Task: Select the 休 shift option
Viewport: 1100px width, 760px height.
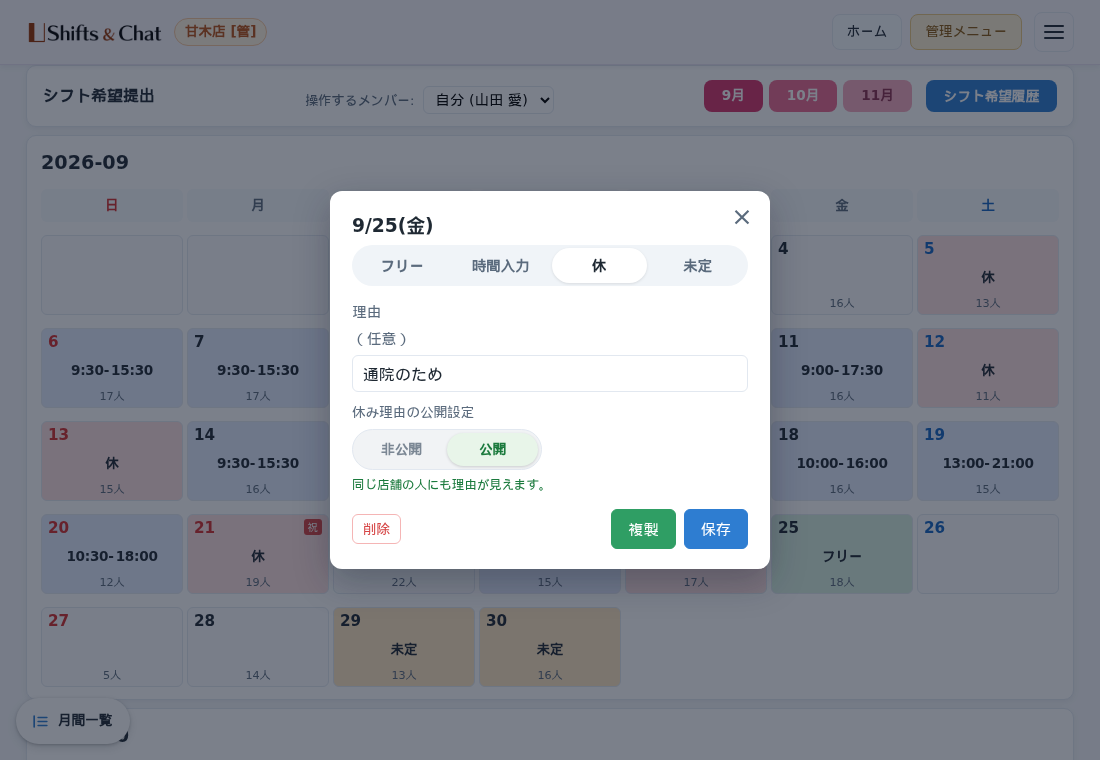Action: tap(599, 266)
